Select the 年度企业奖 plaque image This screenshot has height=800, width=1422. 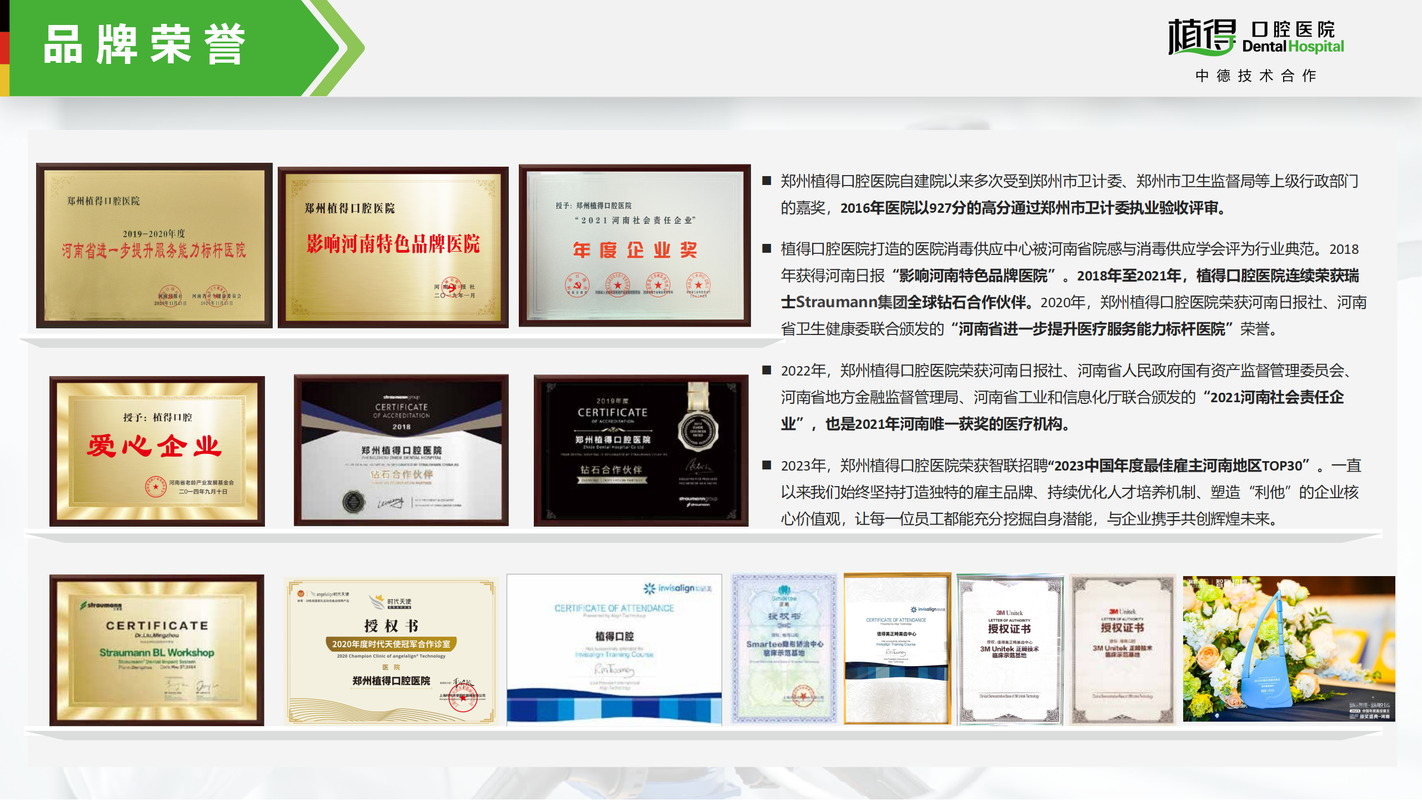pos(634,245)
